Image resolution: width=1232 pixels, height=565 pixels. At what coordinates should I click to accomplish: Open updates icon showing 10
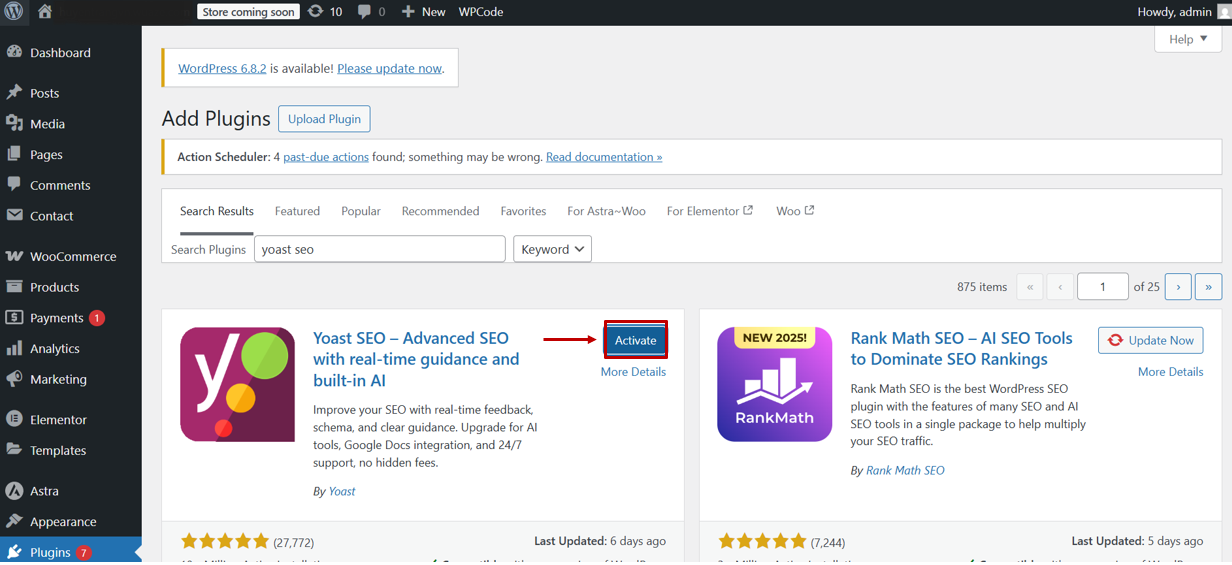click(316, 11)
